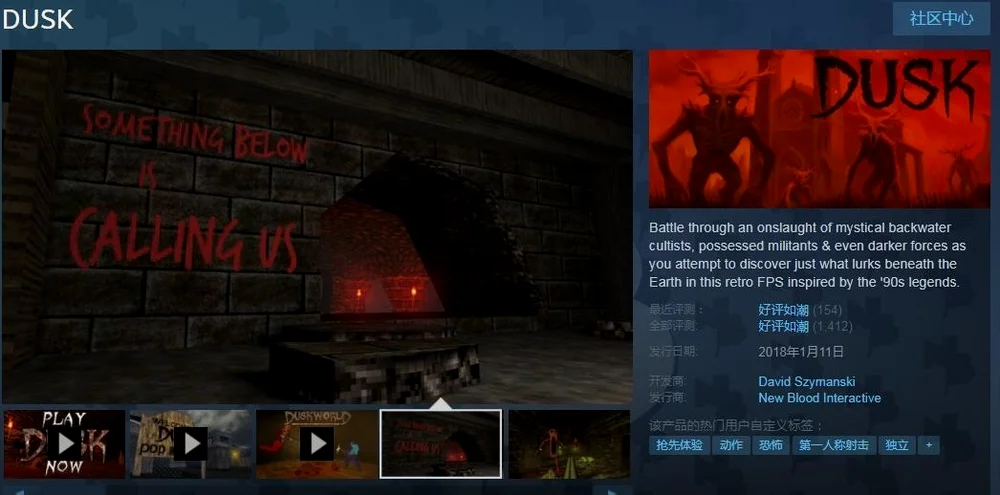Open the recent reviews 好评如潮 (154) link
1000x495 pixels.
pos(800,310)
